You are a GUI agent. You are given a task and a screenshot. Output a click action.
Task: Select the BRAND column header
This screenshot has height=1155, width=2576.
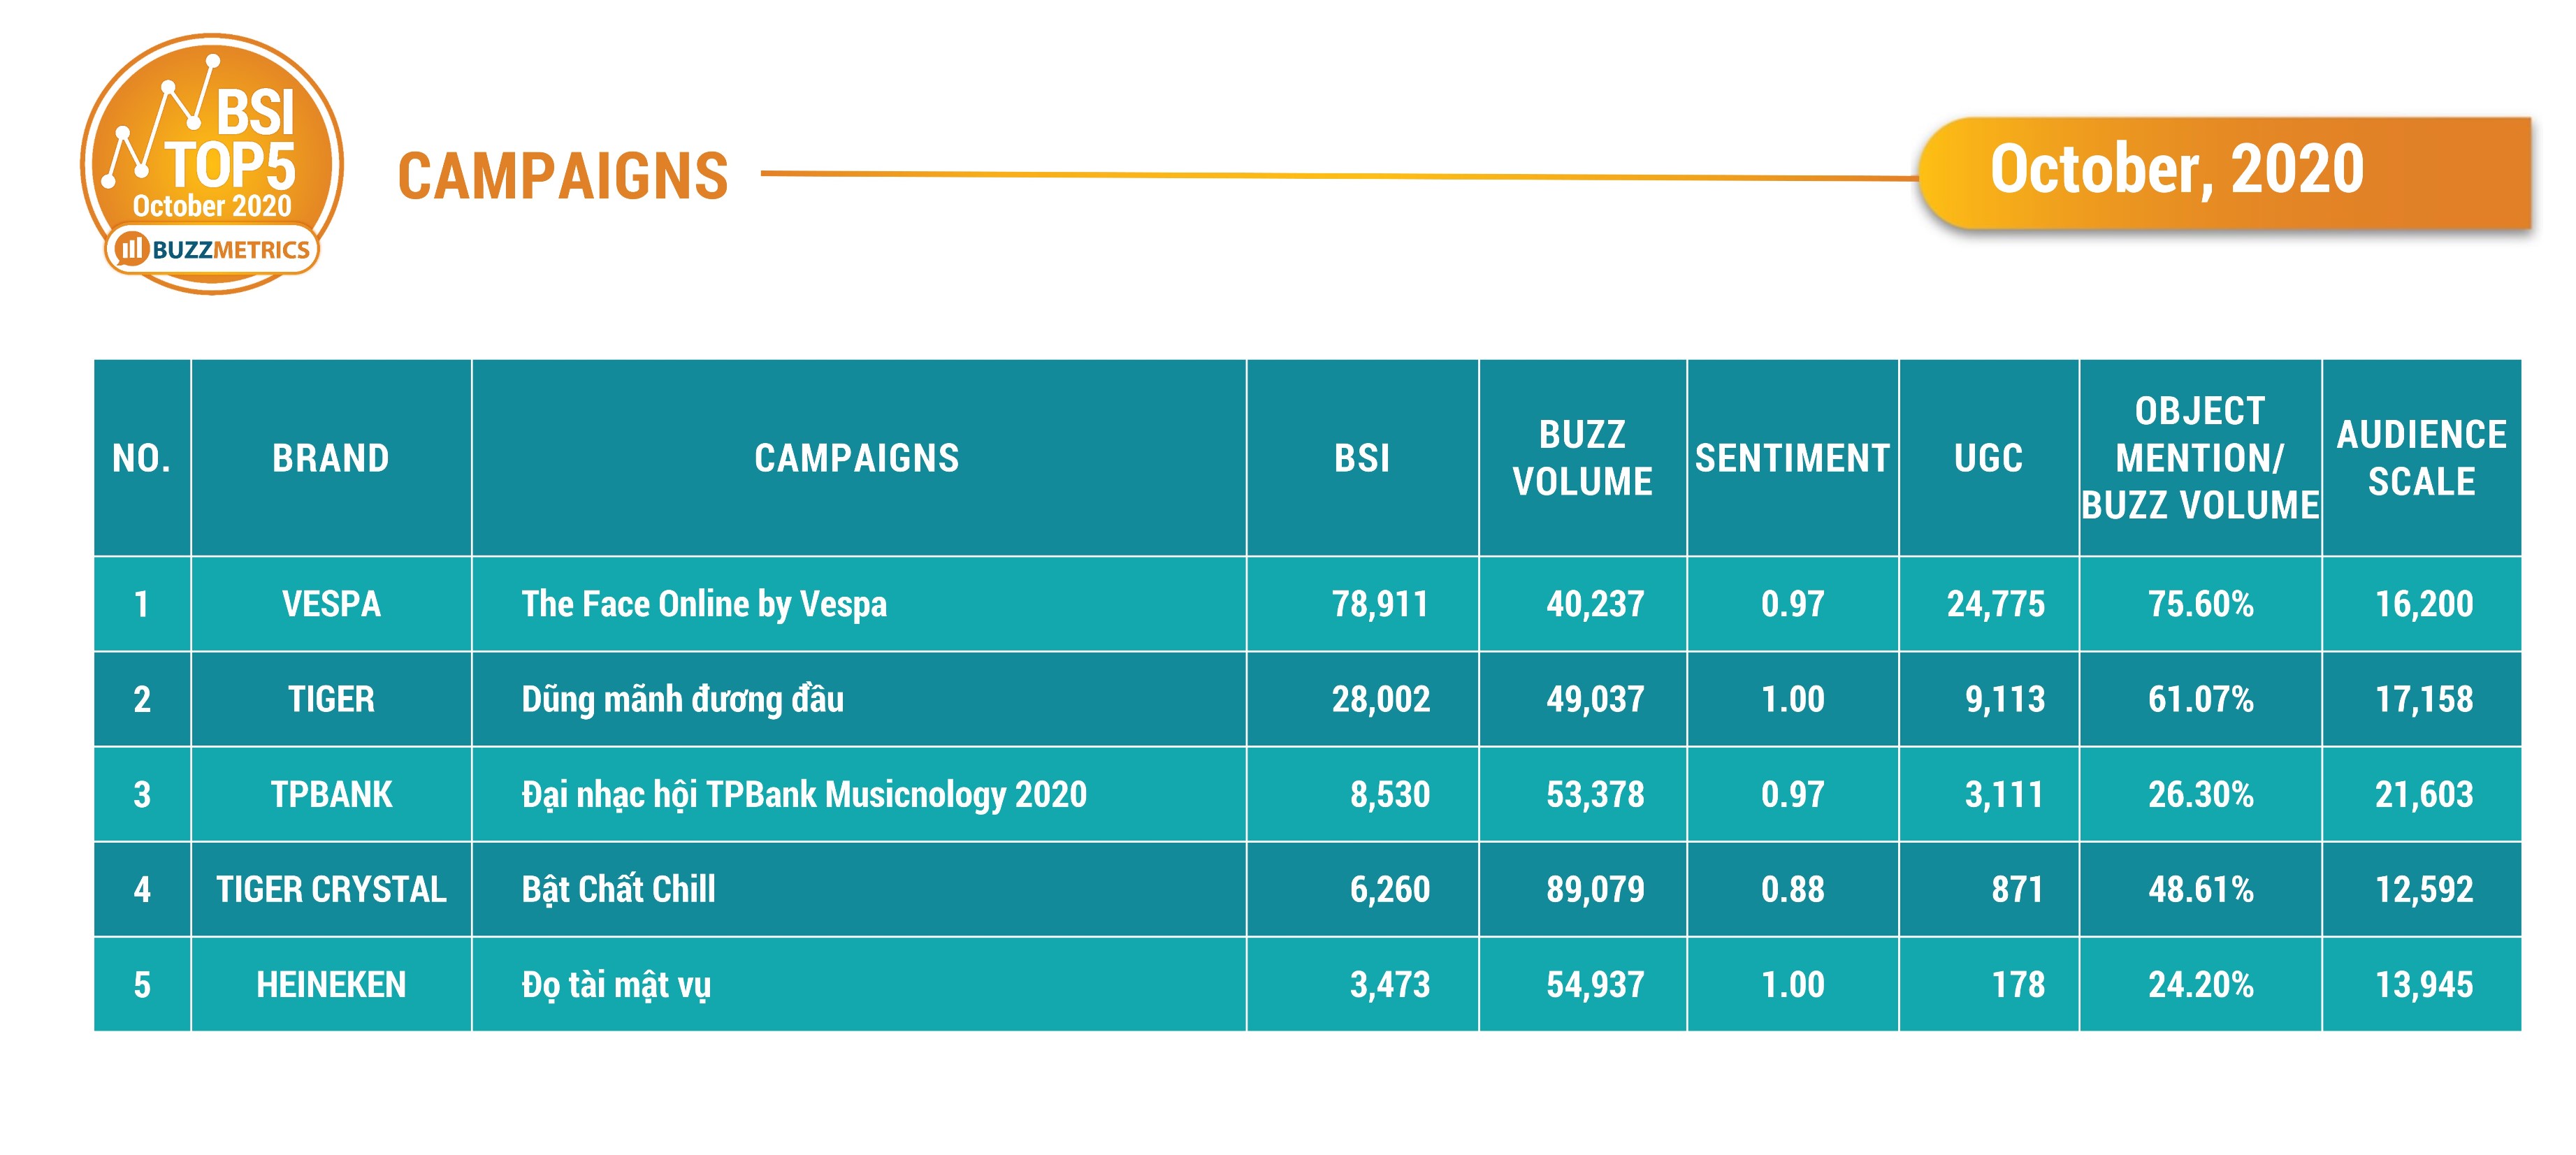[331, 458]
